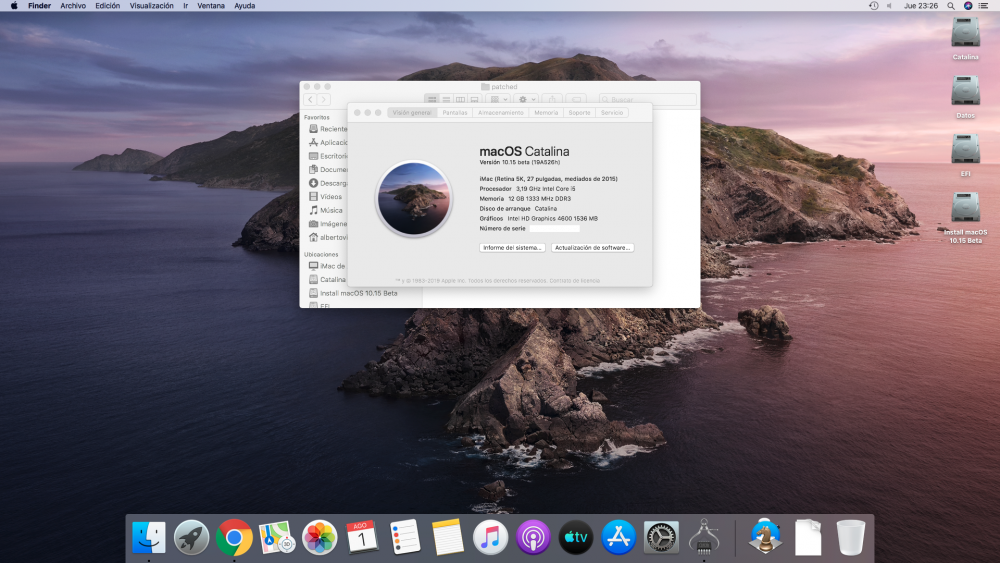Open the Maps app in Dock

277,537
